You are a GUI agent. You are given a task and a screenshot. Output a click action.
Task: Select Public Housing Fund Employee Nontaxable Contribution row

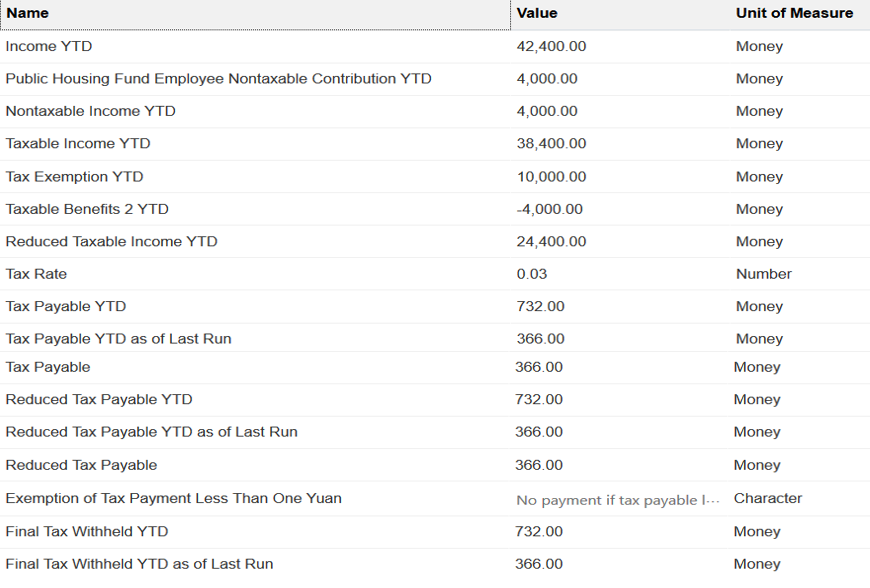click(x=218, y=79)
